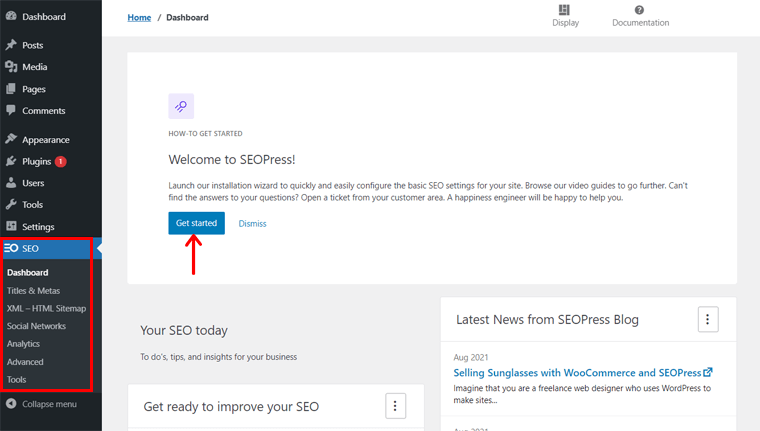Click the Media library icon
Viewport: 760px width, 431px height.
pyautogui.click(x=11, y=67)
